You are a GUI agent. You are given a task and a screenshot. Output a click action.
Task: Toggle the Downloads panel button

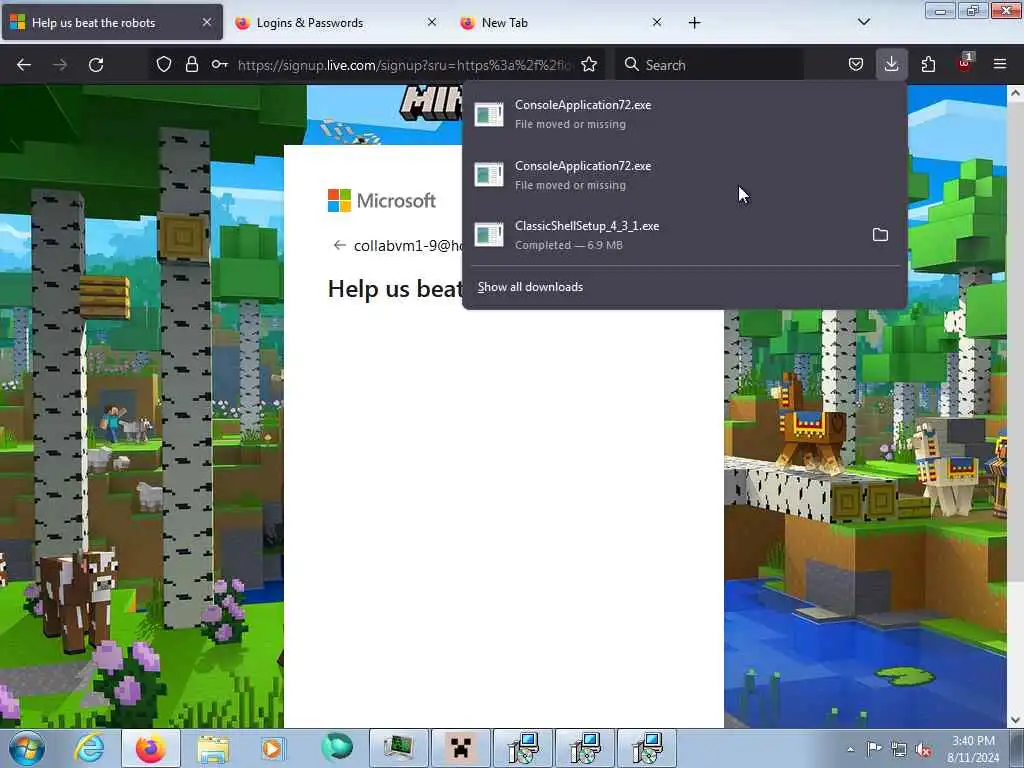click(891, 64)
